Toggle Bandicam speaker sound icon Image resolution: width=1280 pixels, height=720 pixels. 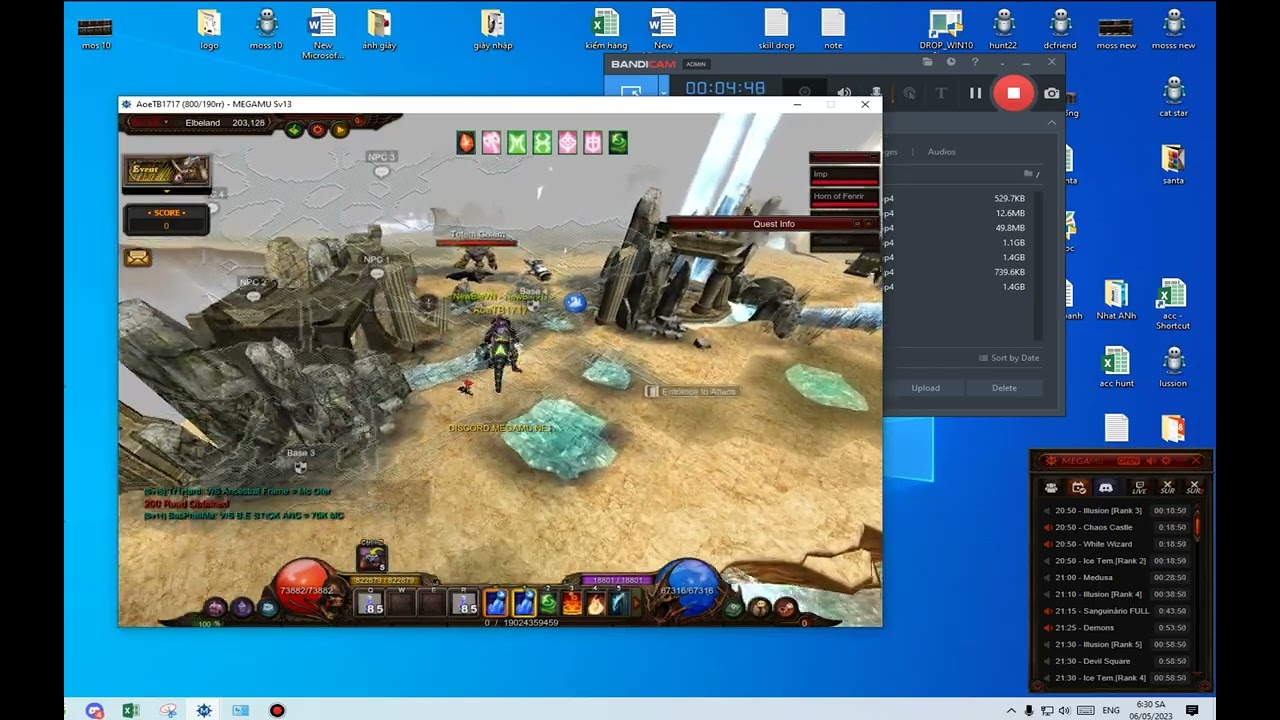(844, 93)
